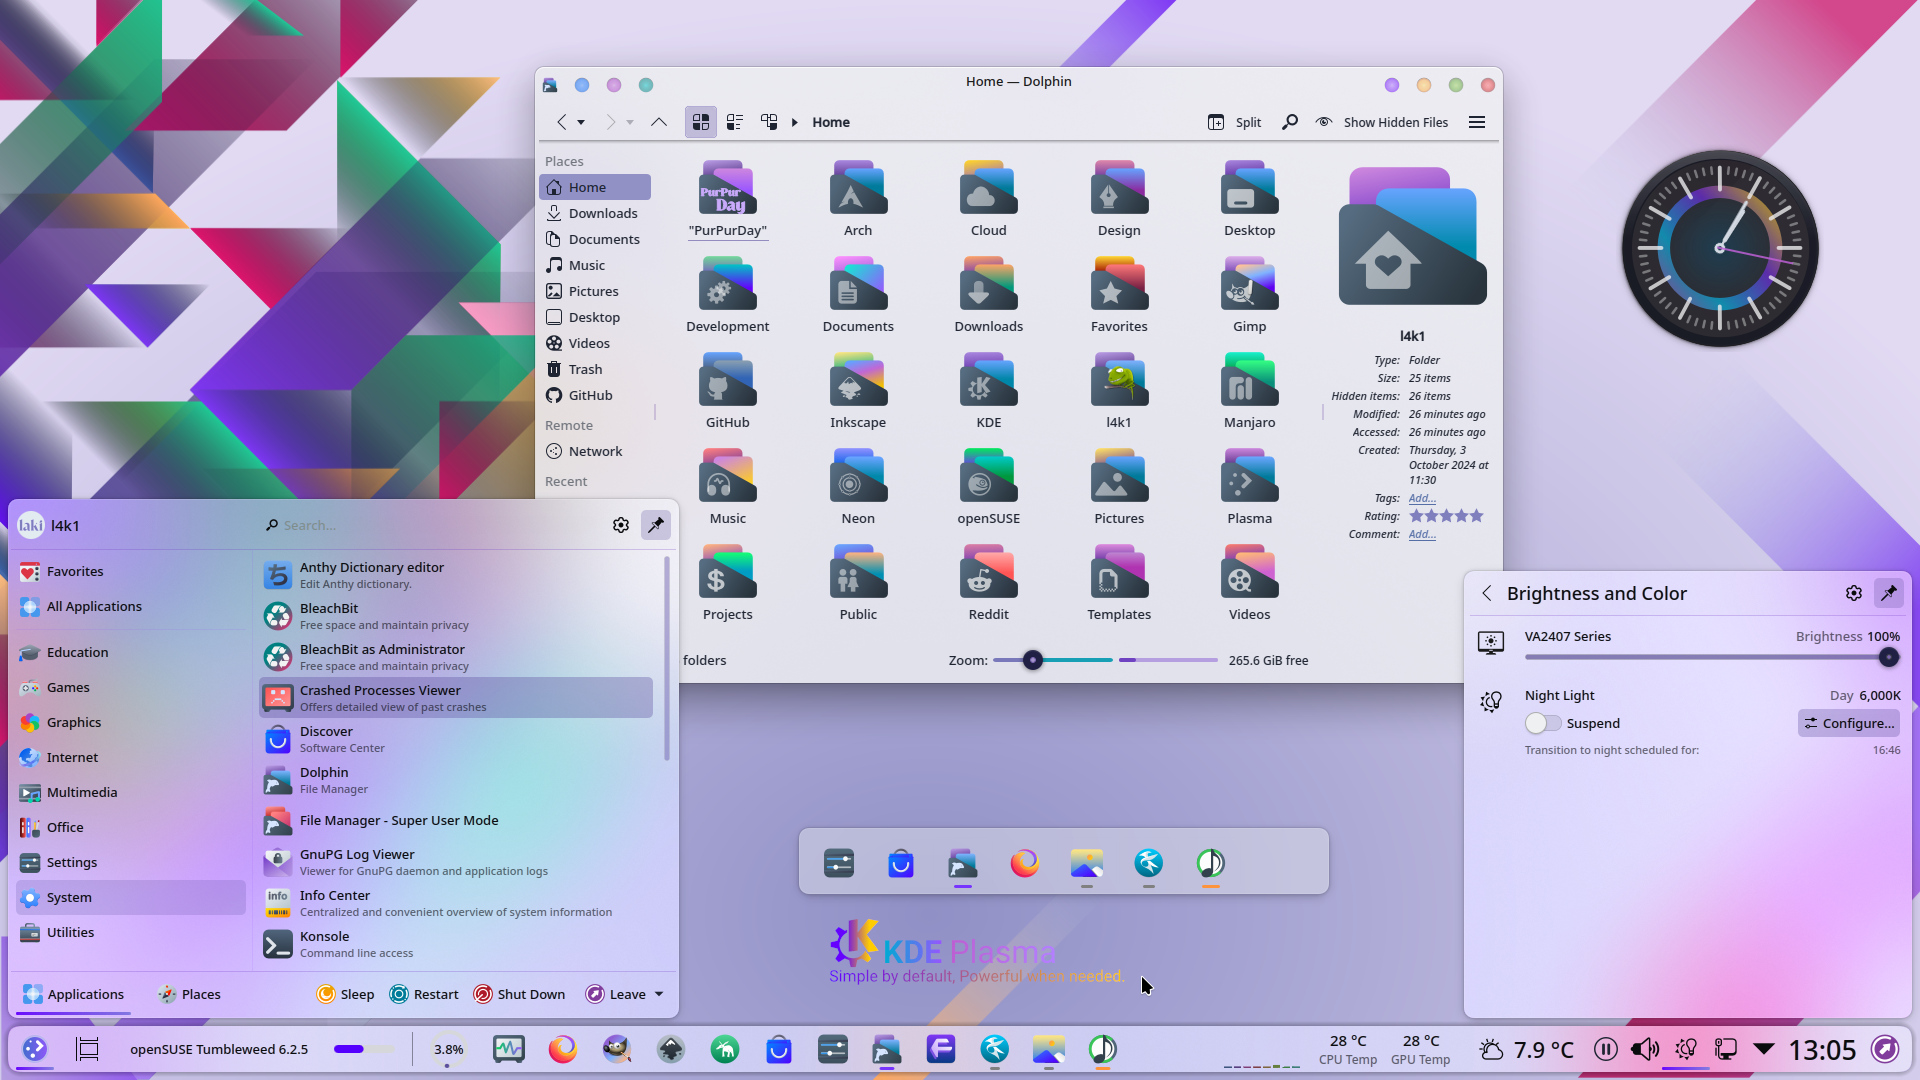Click the Add comment link
The image size is (1920, 1080).
tap(1422, 534)
